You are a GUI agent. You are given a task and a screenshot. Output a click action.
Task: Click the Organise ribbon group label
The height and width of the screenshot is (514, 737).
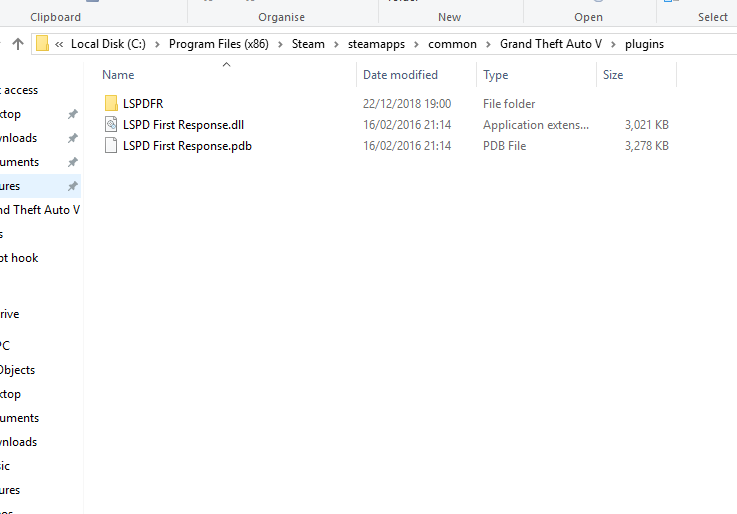282,17
